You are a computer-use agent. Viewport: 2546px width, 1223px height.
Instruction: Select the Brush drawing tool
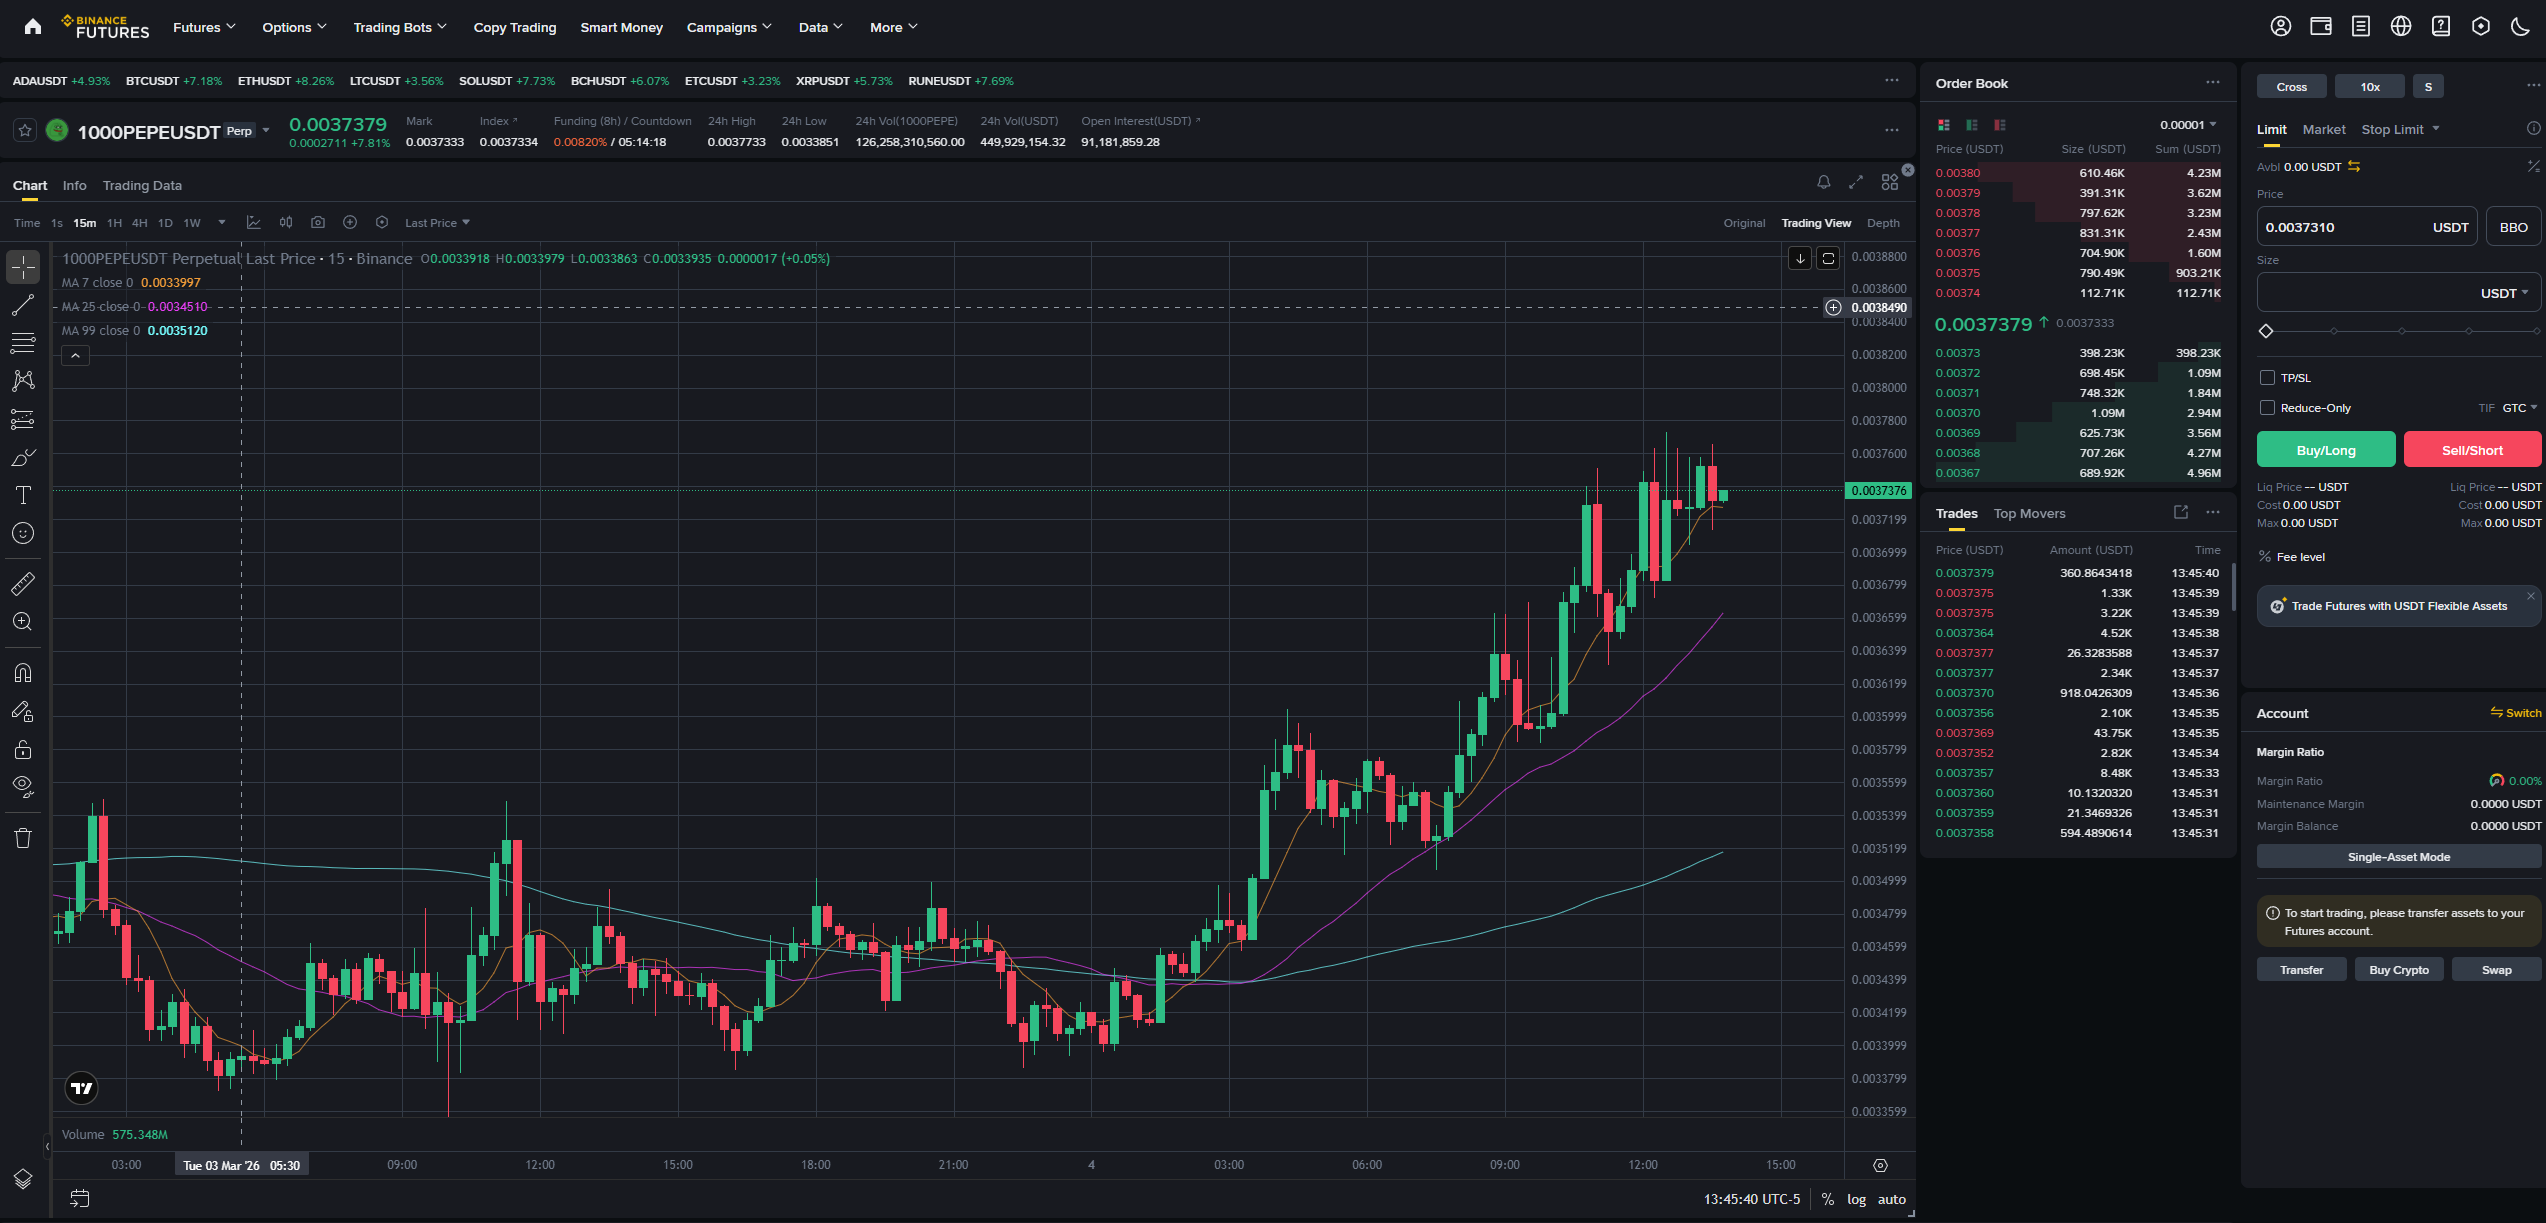tap(22, 457)
